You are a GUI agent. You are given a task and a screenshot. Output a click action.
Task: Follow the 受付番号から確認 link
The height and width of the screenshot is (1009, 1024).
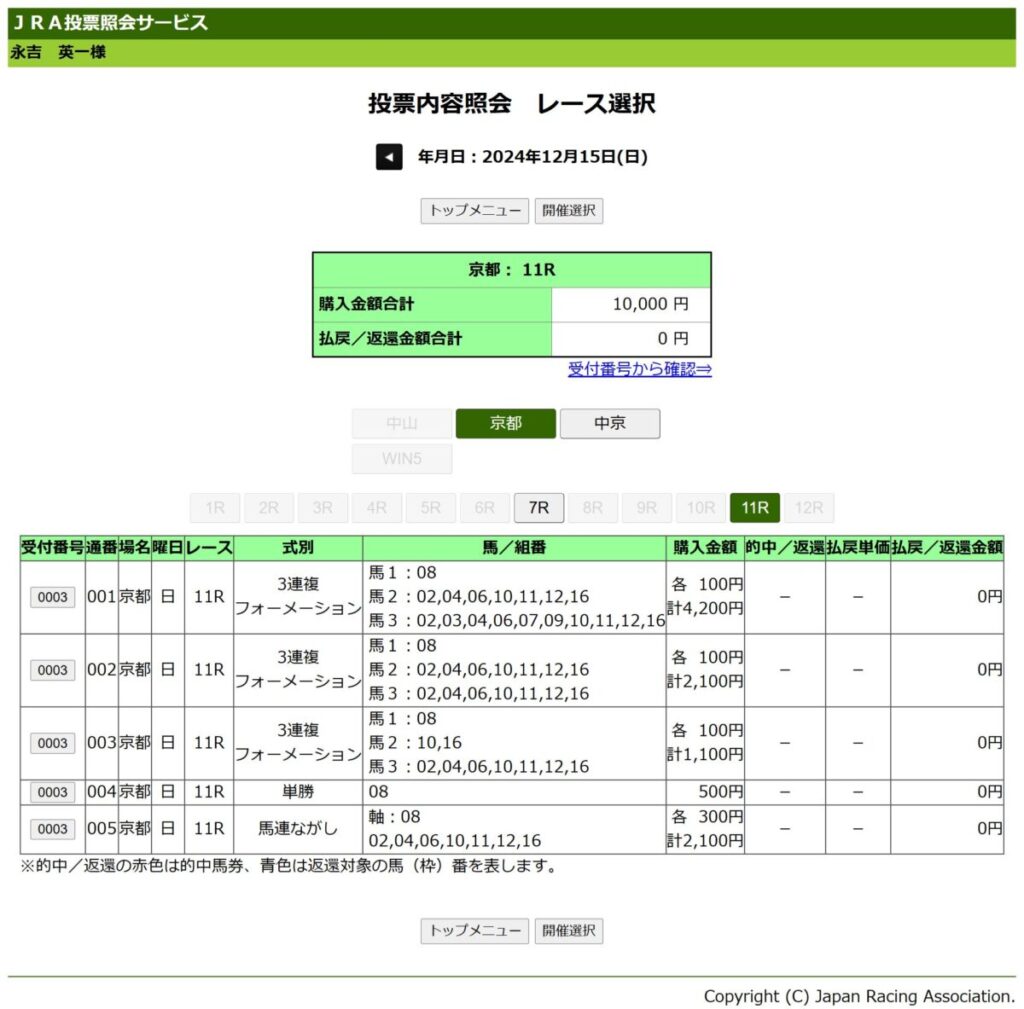pos(639,369)
